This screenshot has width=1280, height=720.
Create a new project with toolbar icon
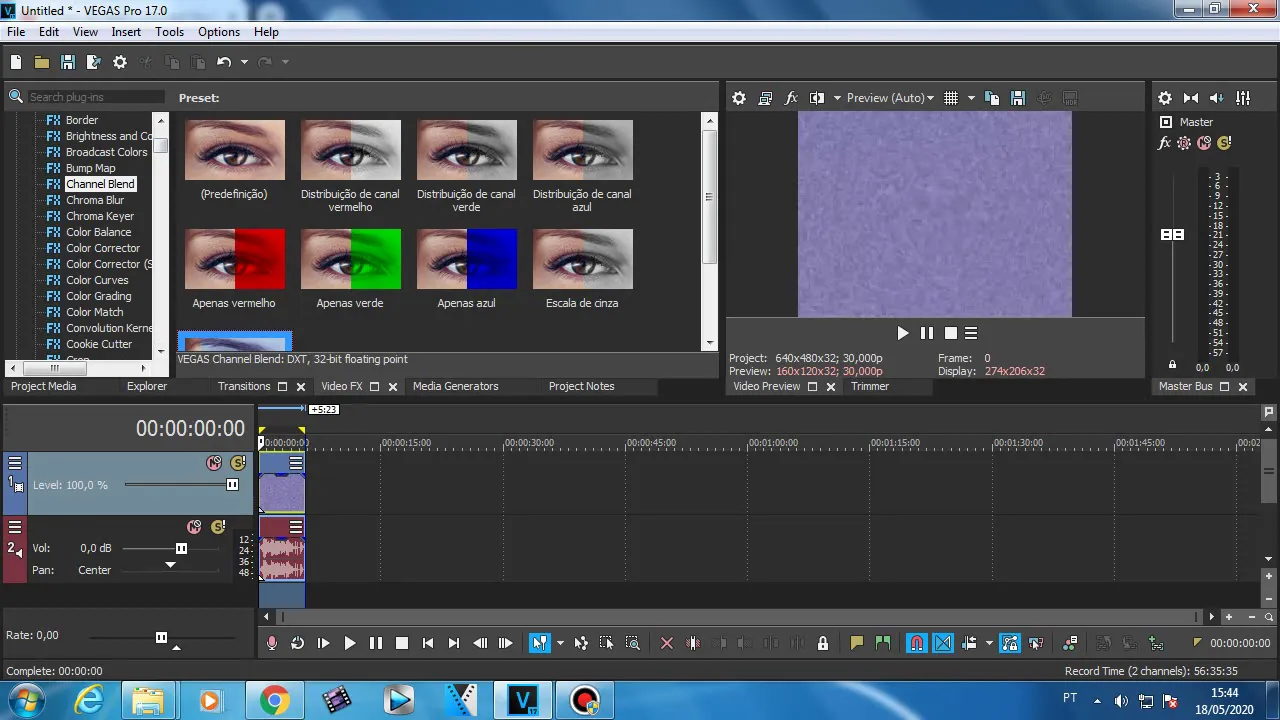16,62
